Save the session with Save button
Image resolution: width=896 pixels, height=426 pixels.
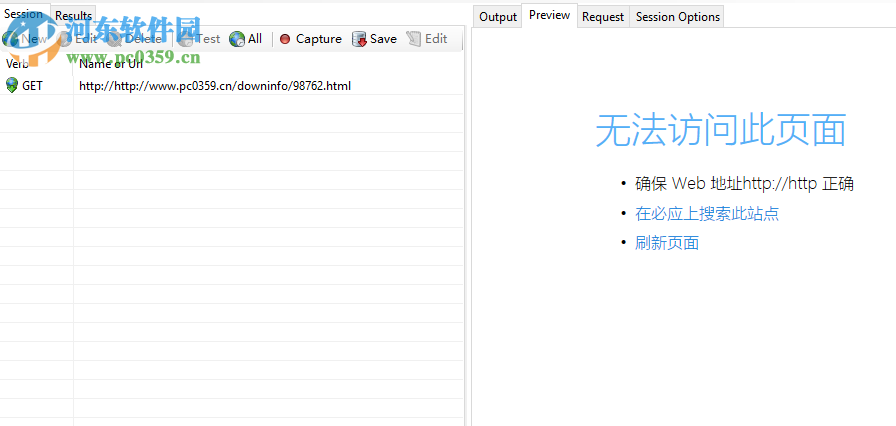coord(374,39)
